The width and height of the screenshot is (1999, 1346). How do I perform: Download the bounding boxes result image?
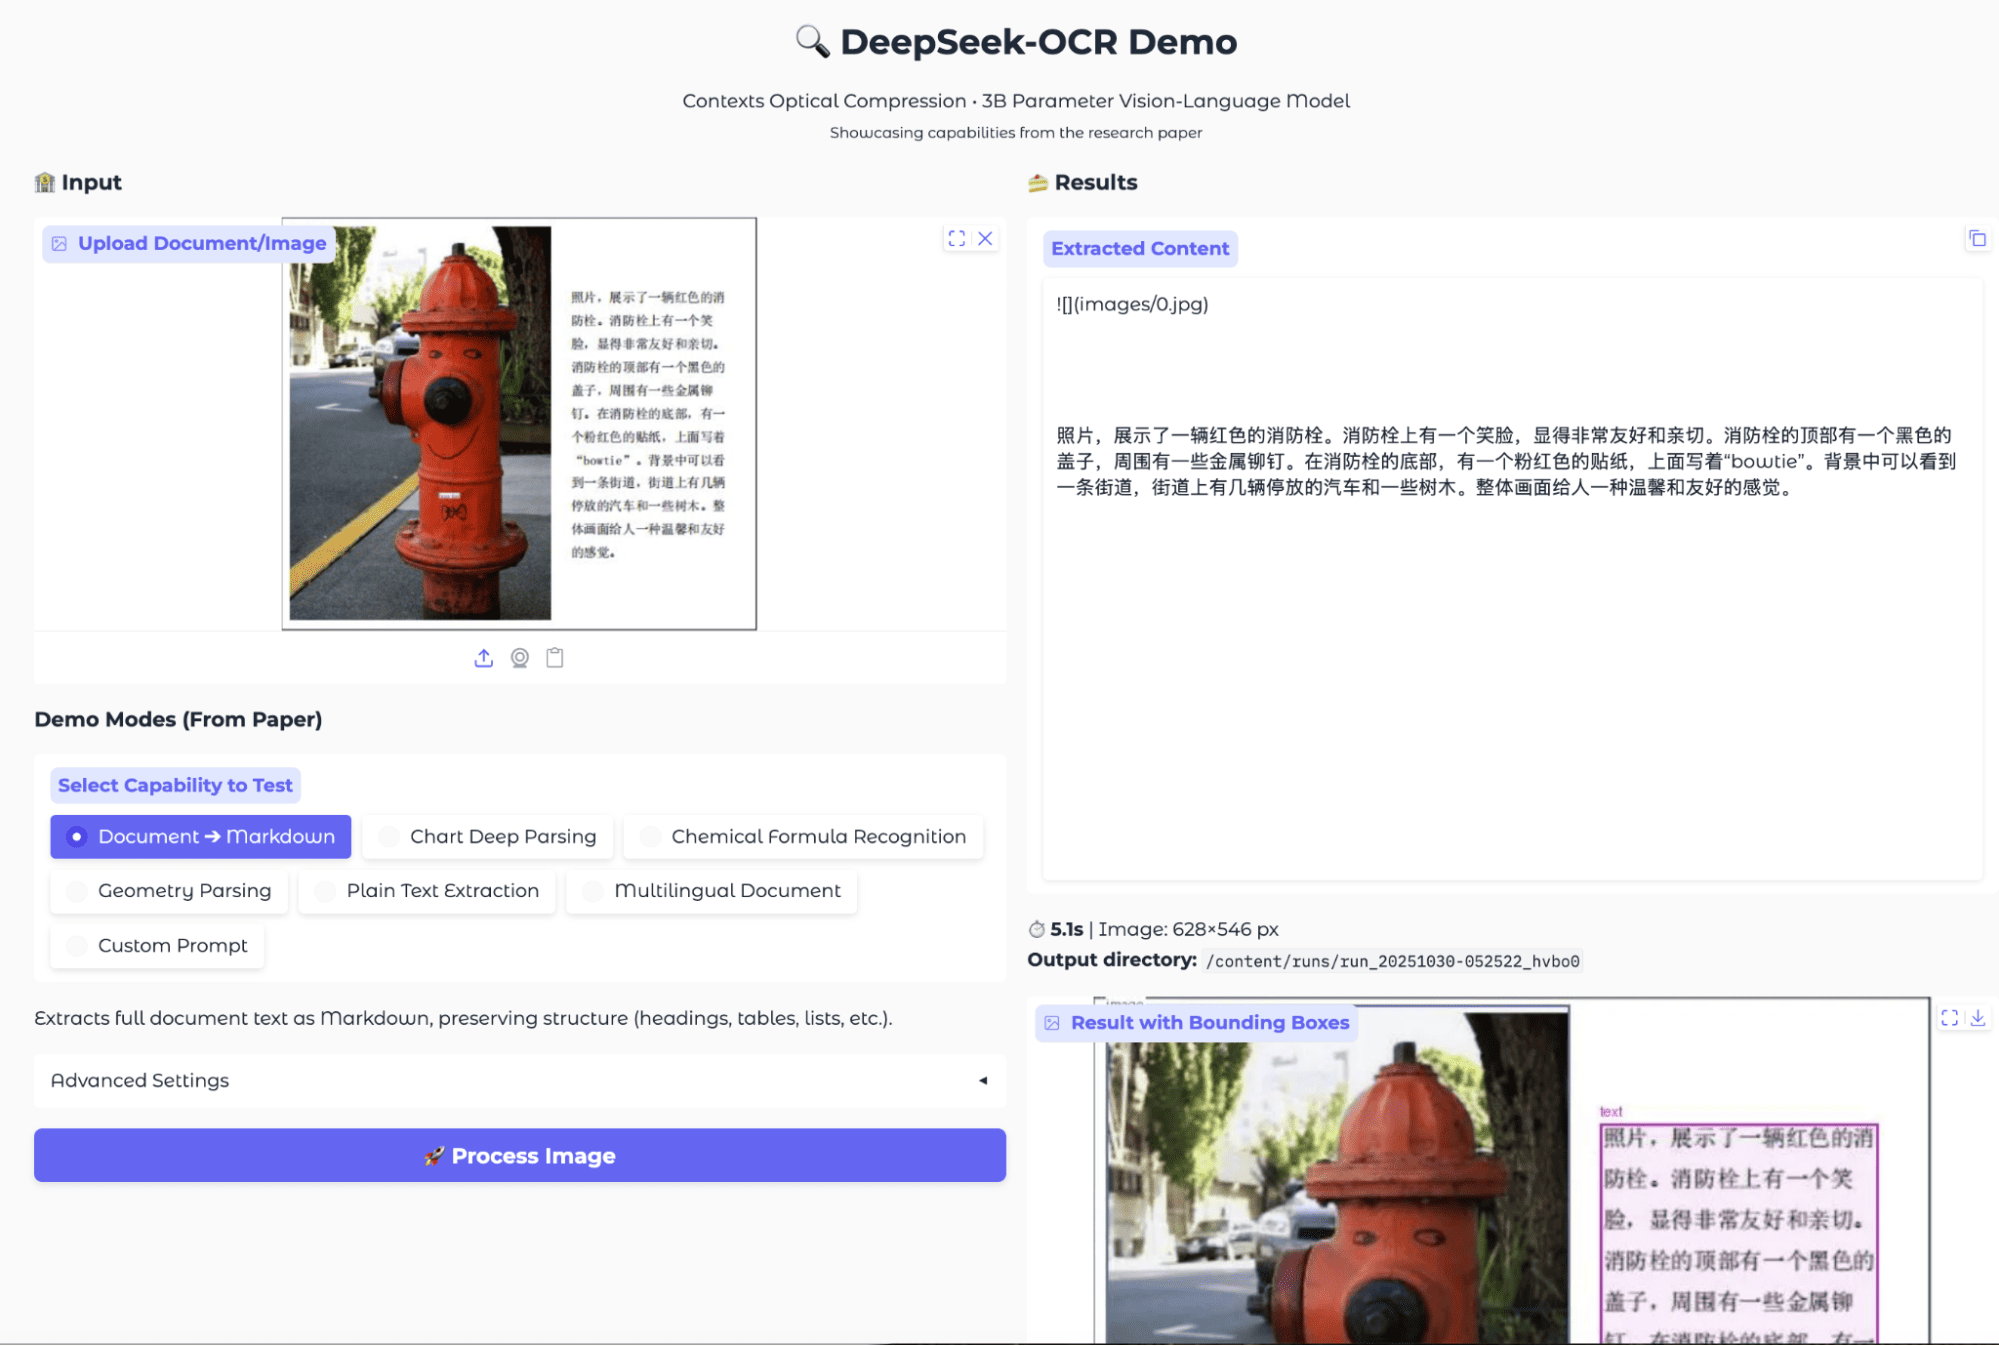(1977, 1018)
